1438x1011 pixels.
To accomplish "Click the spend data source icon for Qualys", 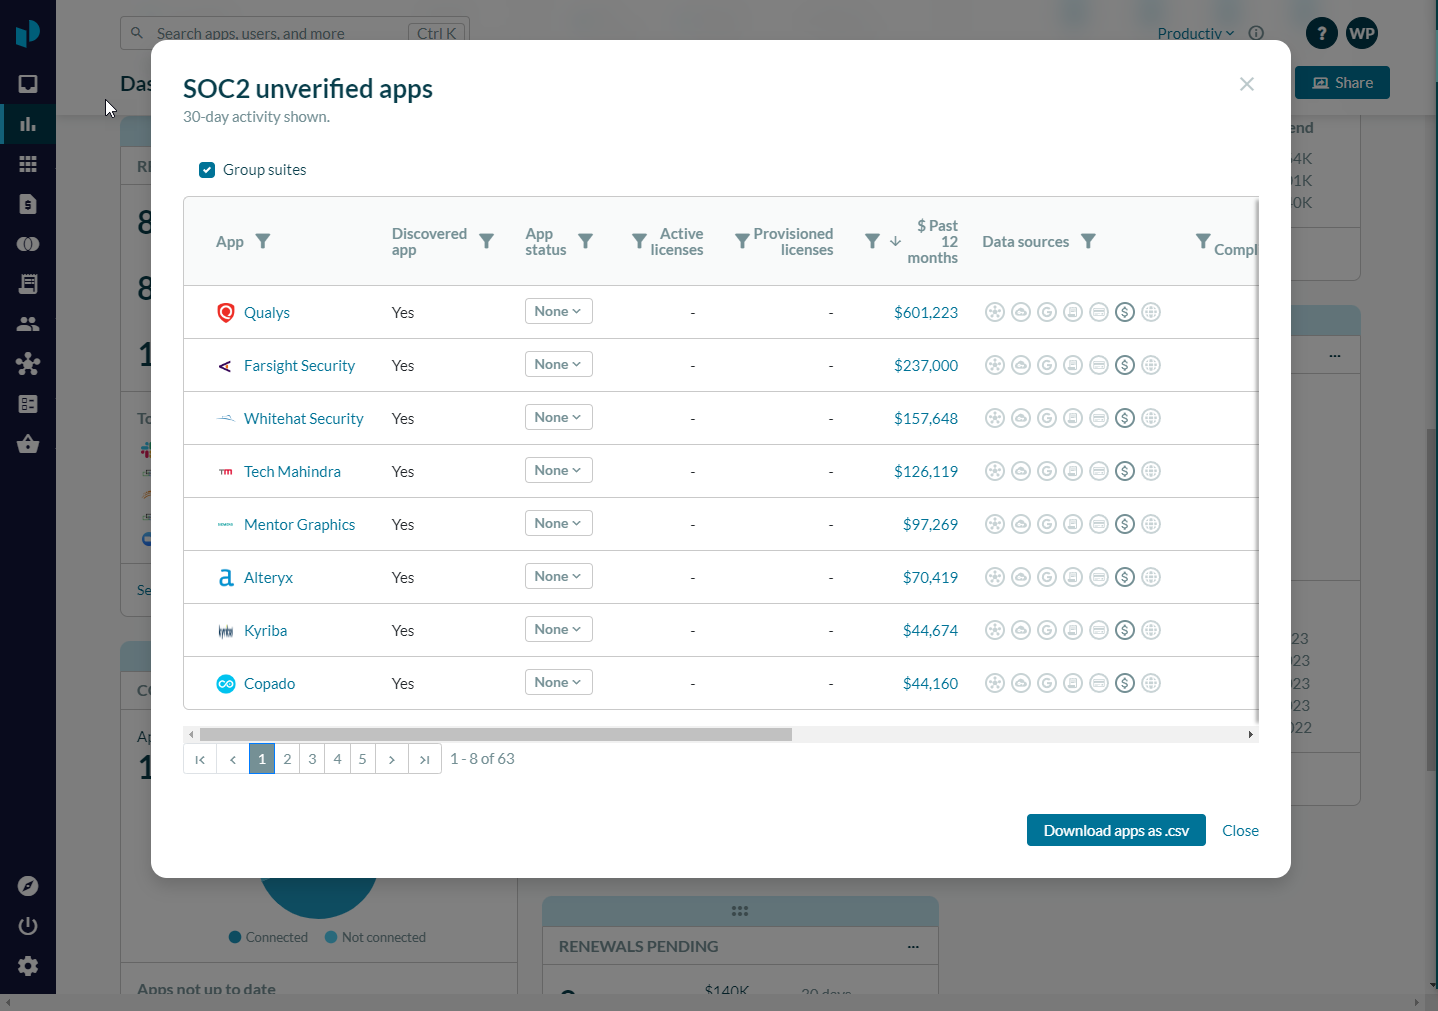I will (1125, 312).
